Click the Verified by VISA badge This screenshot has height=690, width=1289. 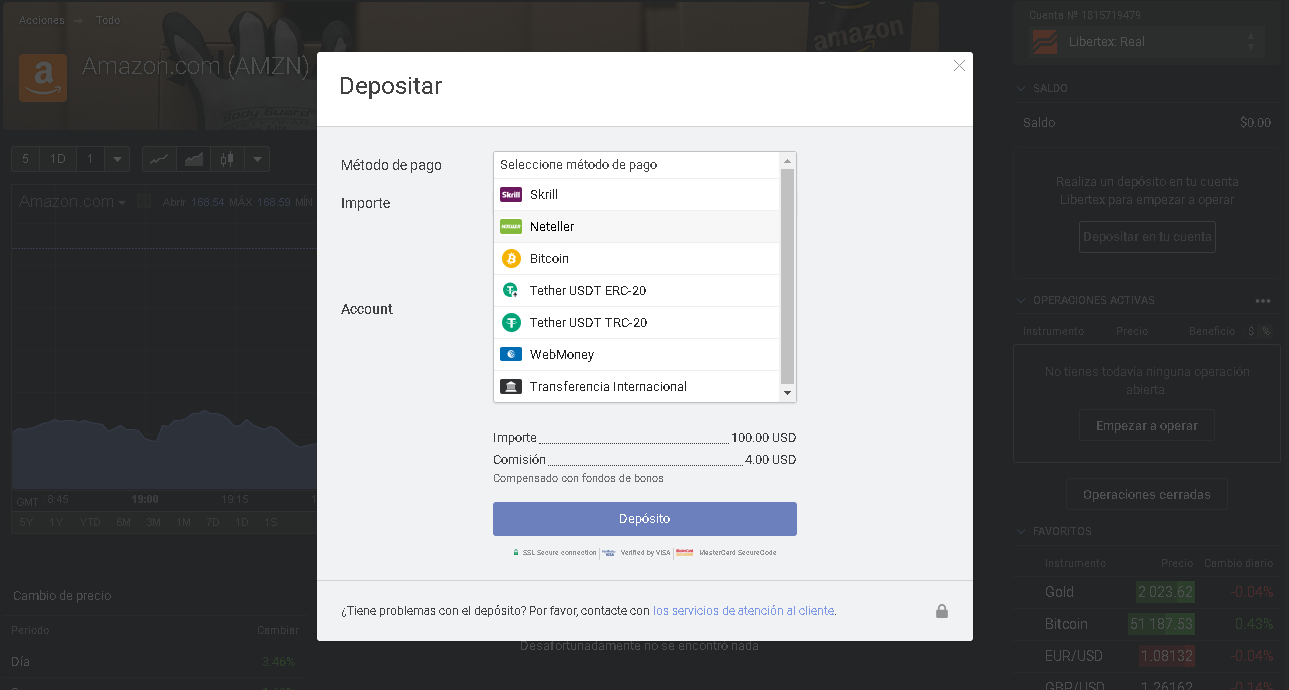point(636,552)
